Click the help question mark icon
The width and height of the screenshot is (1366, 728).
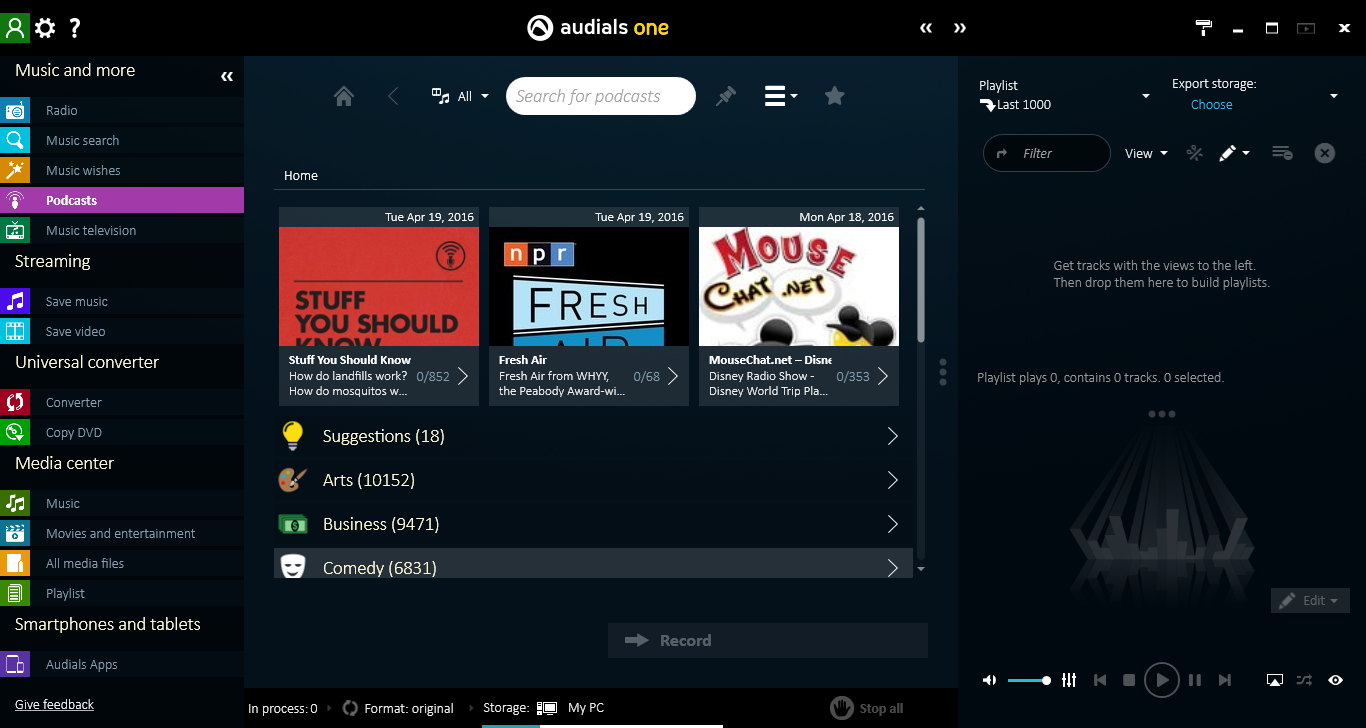point(74,28)
